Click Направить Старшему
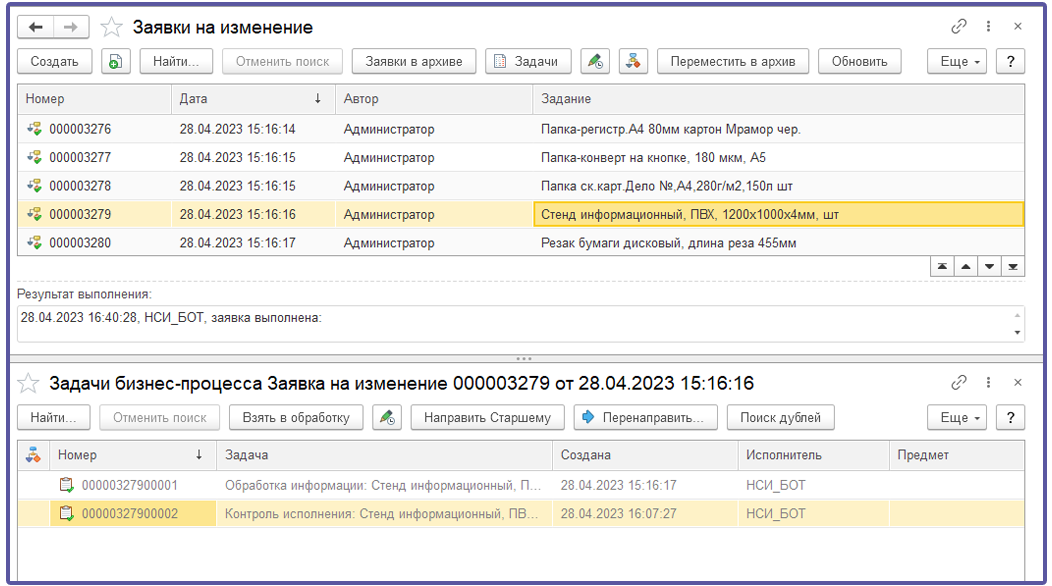 487,418
